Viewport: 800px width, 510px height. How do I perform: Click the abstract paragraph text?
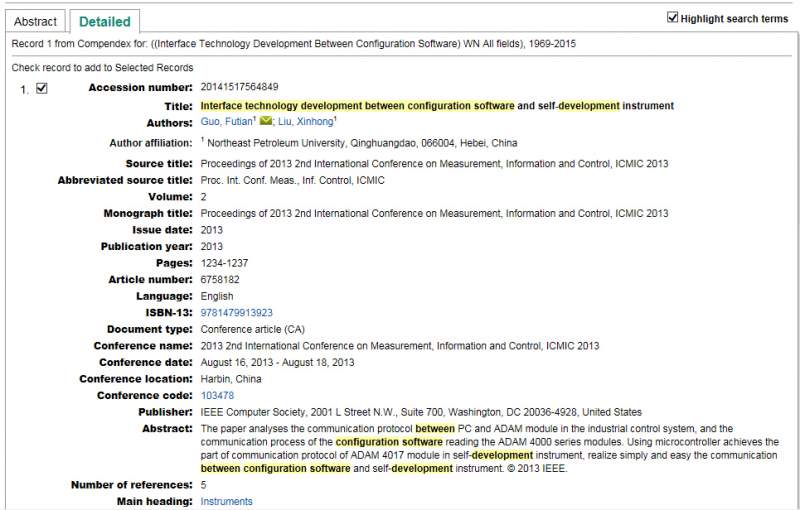coord(490,448)
